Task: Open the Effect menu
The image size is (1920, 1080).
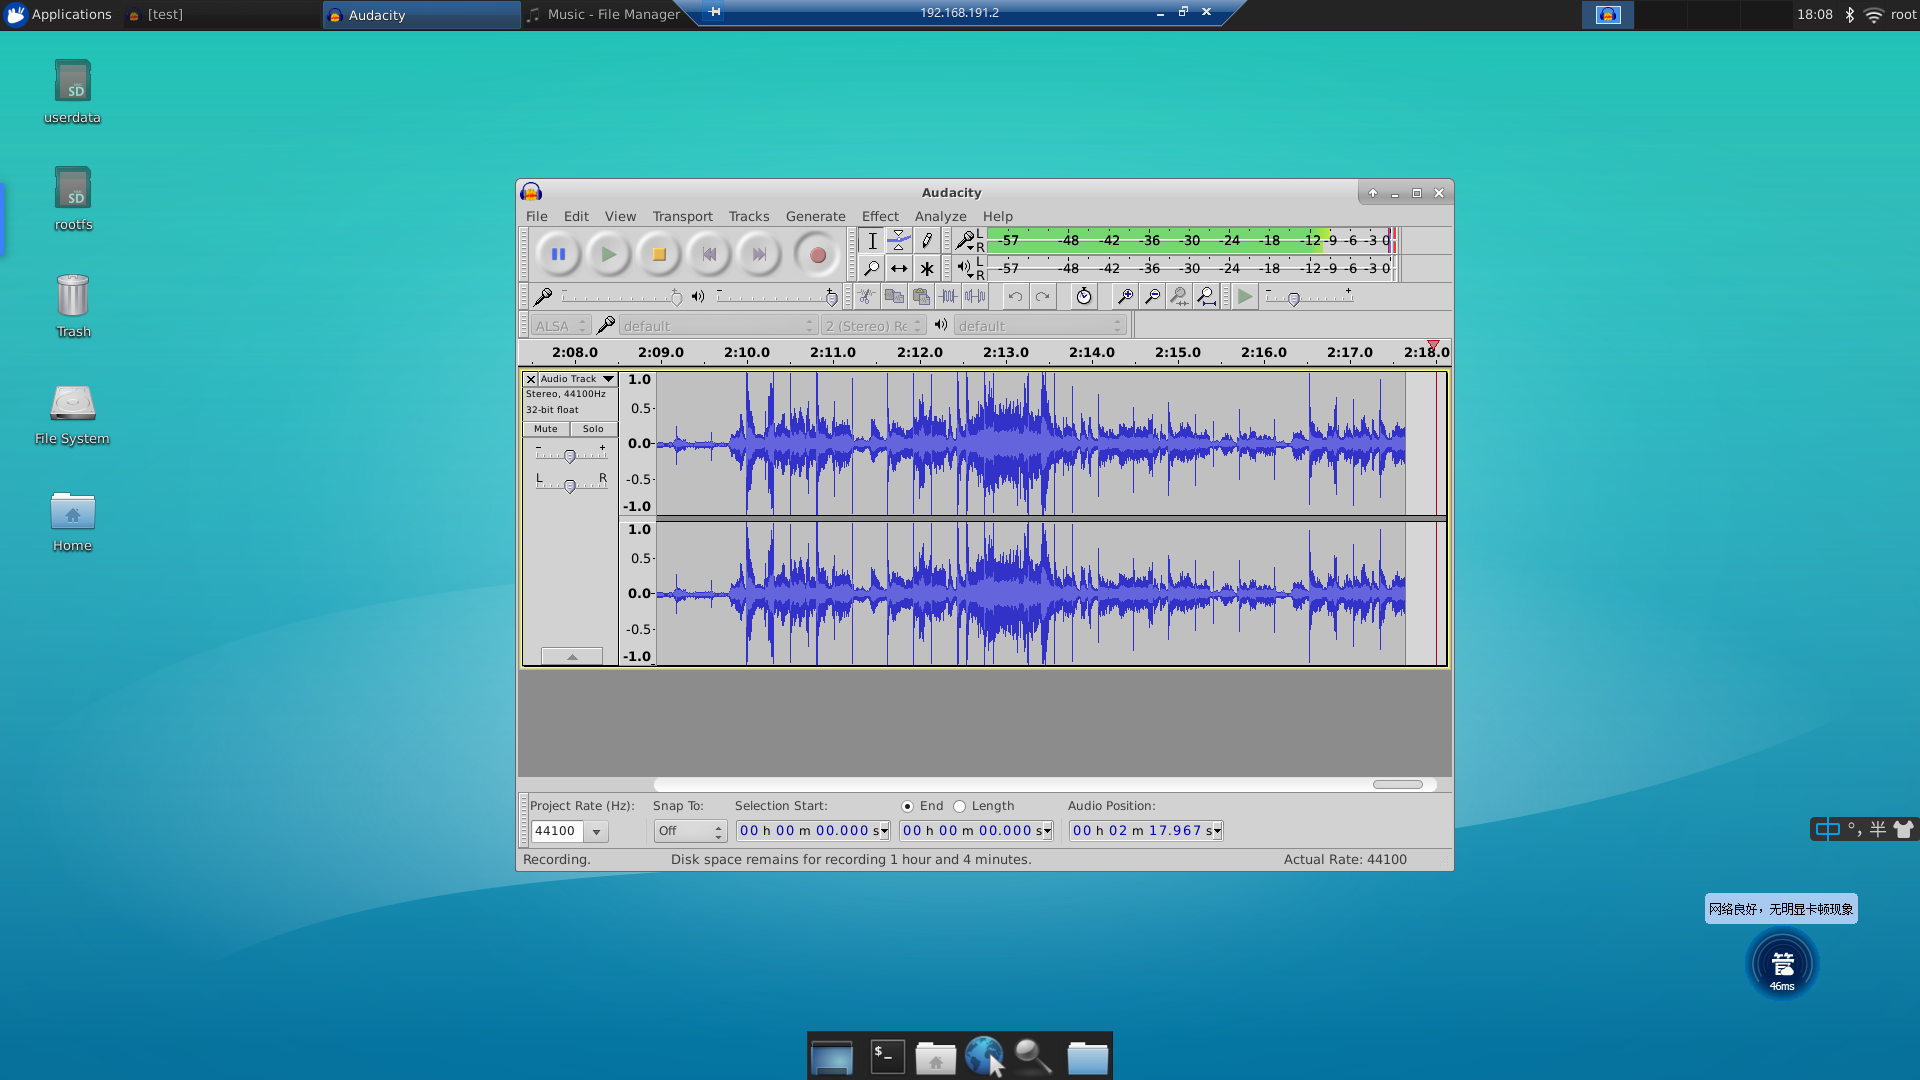Action: click(x=880, y=216)
